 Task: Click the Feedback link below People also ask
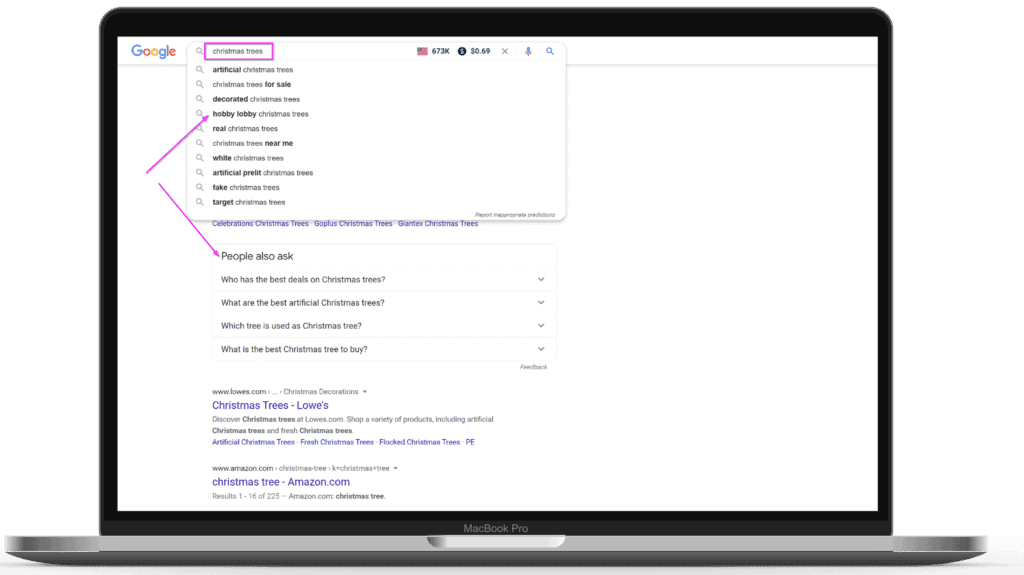click(x=534, y=367)
